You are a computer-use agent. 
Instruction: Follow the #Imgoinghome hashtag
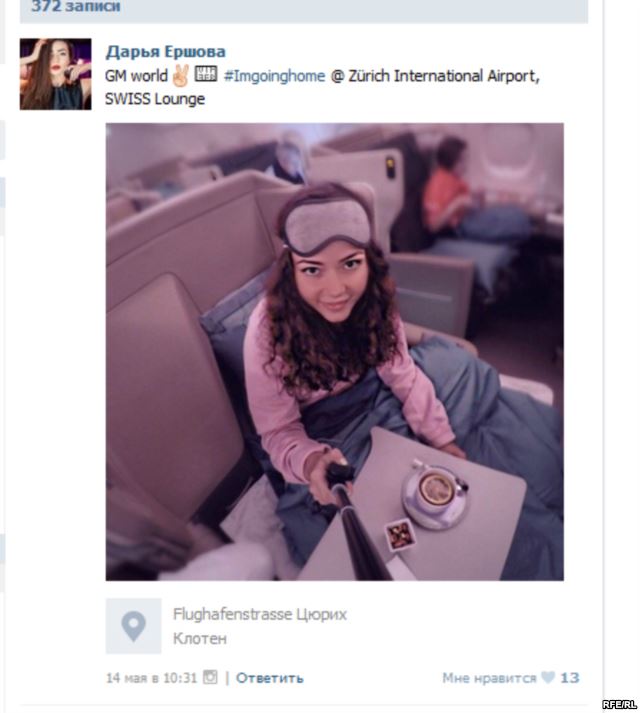[275, 76]
